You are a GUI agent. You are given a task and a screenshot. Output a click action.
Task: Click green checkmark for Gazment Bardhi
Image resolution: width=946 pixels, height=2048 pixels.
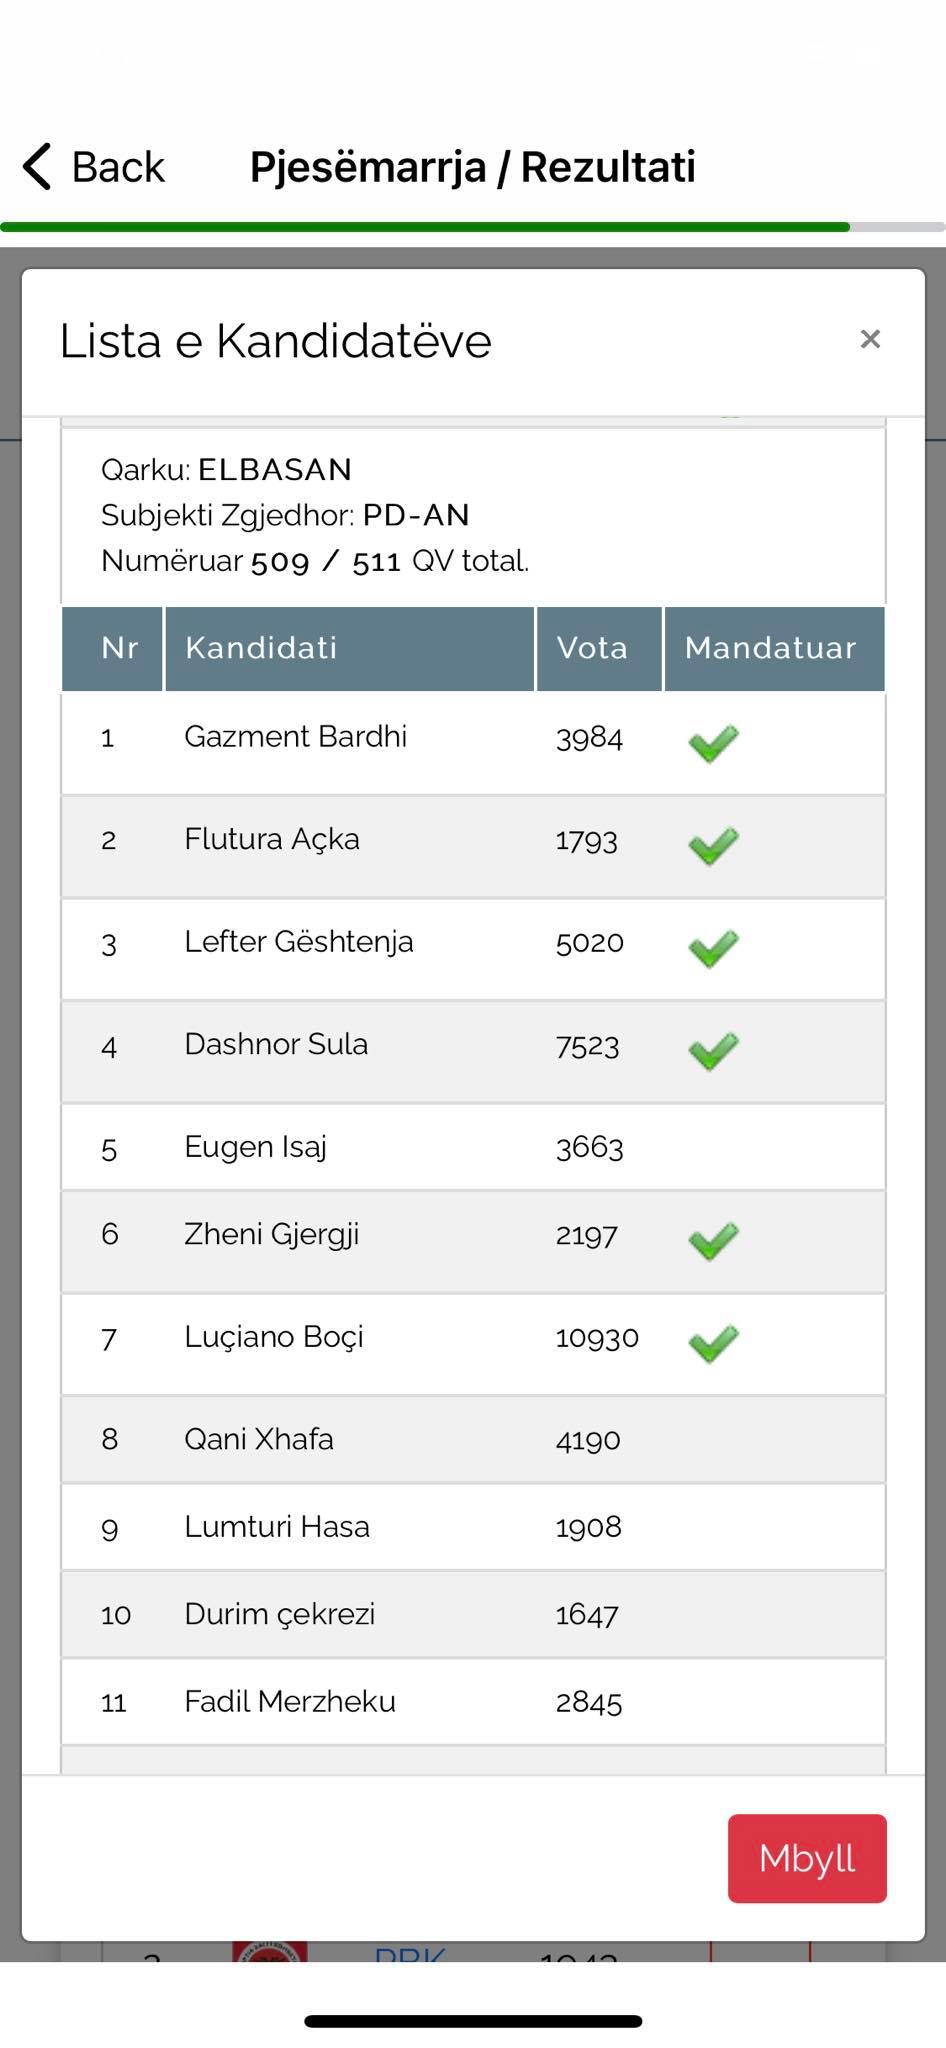713,743
